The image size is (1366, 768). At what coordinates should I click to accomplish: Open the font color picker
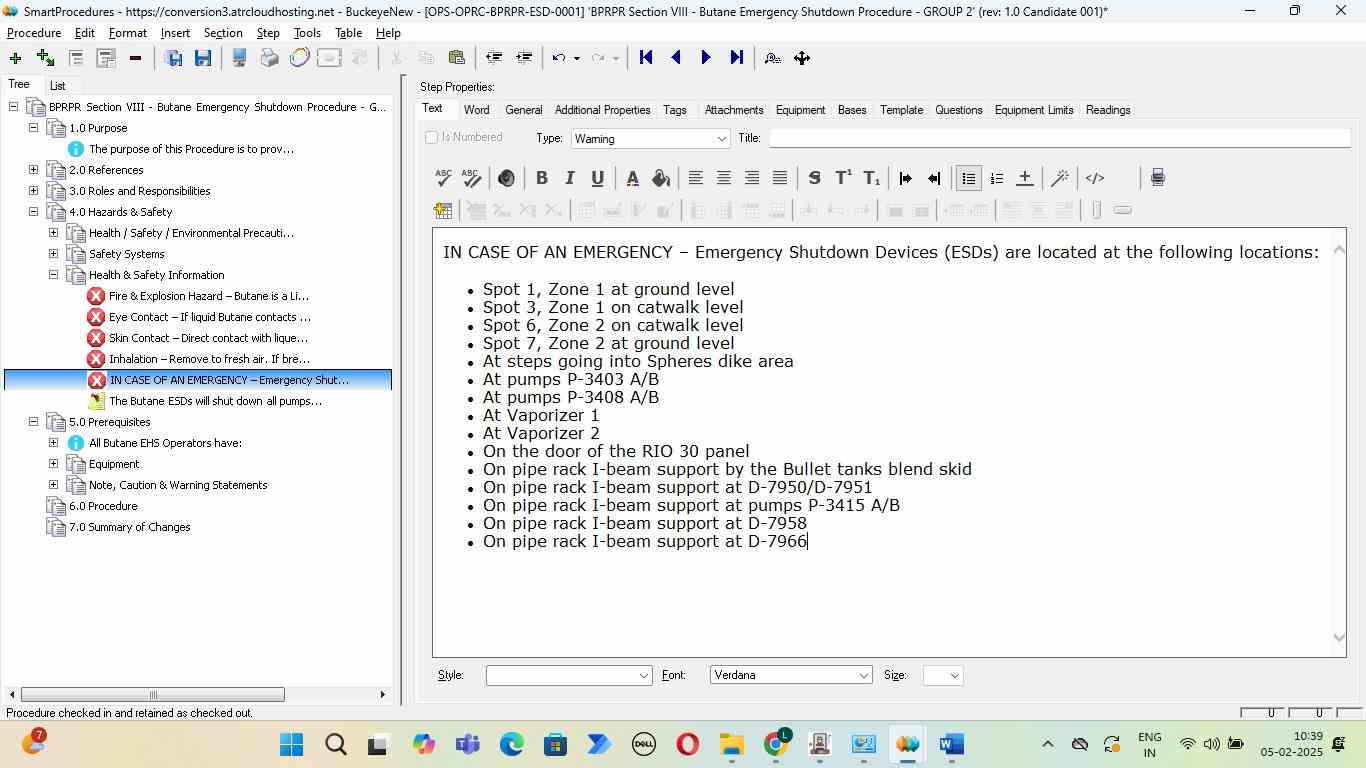click(x=632, y=178)
